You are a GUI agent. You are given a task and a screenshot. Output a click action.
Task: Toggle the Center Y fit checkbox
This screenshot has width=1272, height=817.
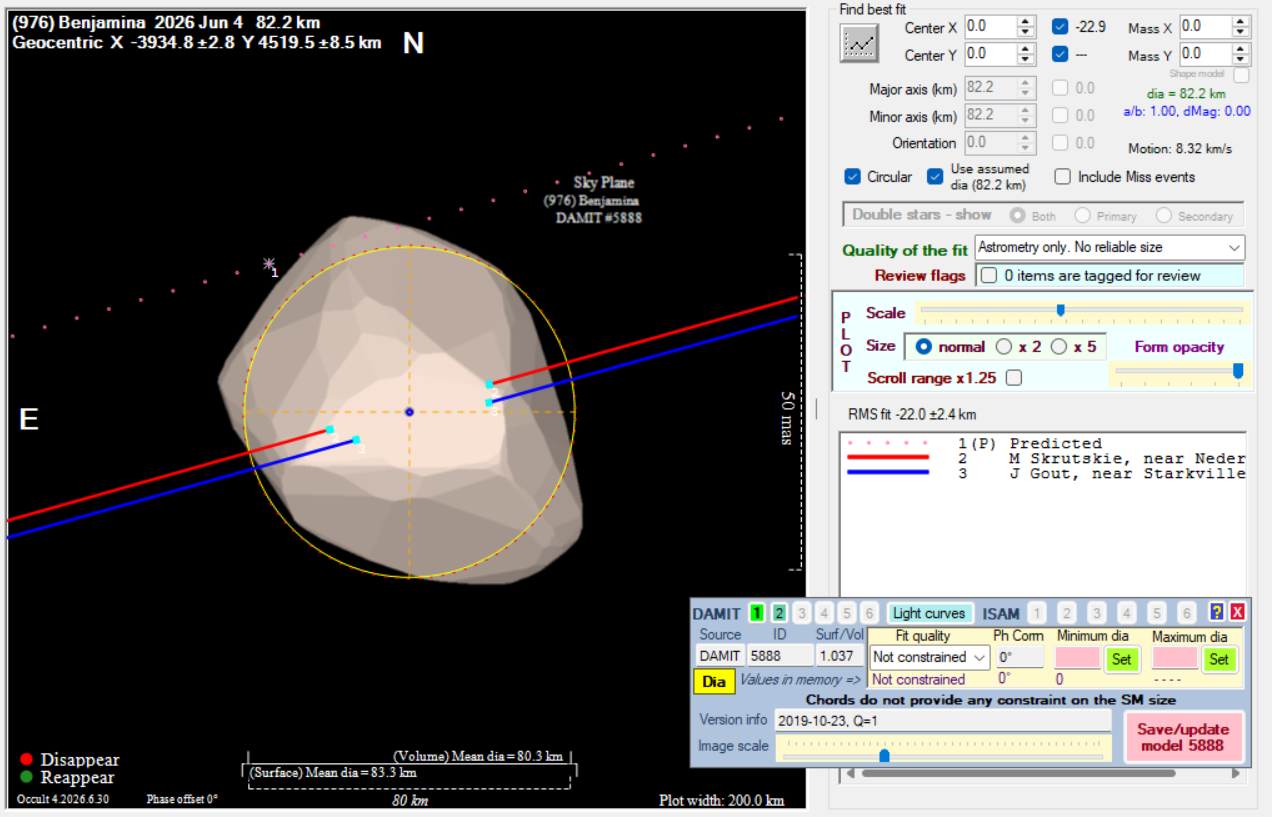[1060, 54]
